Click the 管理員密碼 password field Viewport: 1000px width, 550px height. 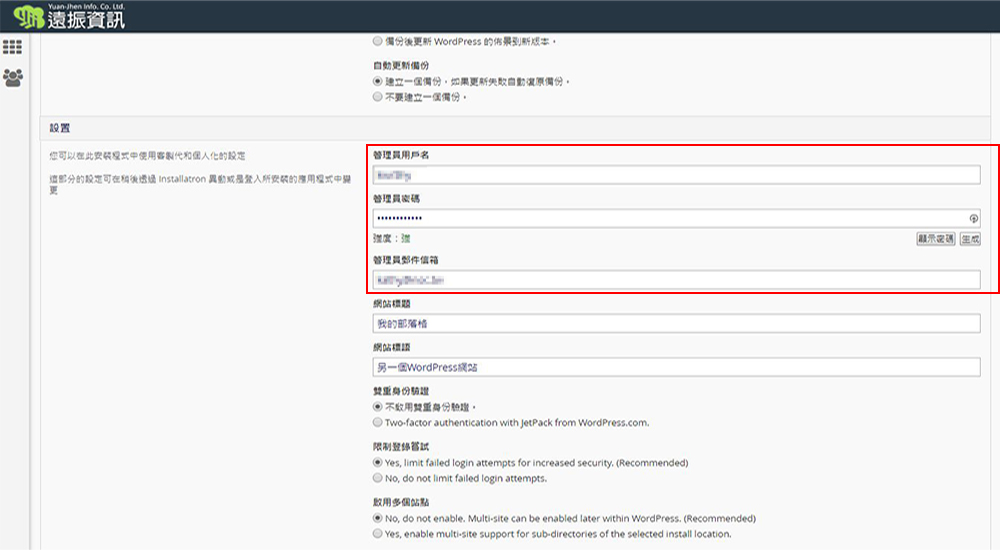point(668,219)
